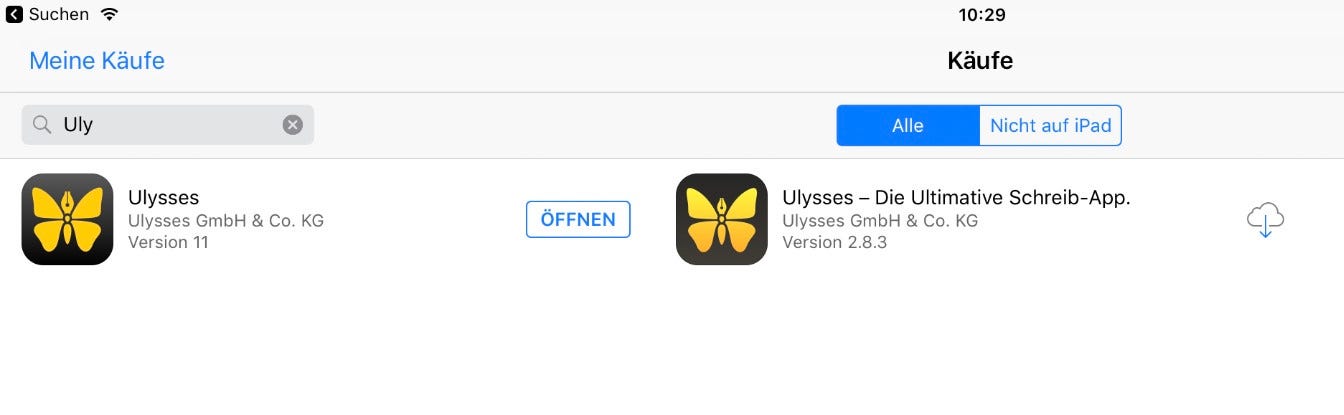Viewport: 1344px width, 415px height.
Task: Tap the magnifier icon in the search field
Action: point(42,125)
